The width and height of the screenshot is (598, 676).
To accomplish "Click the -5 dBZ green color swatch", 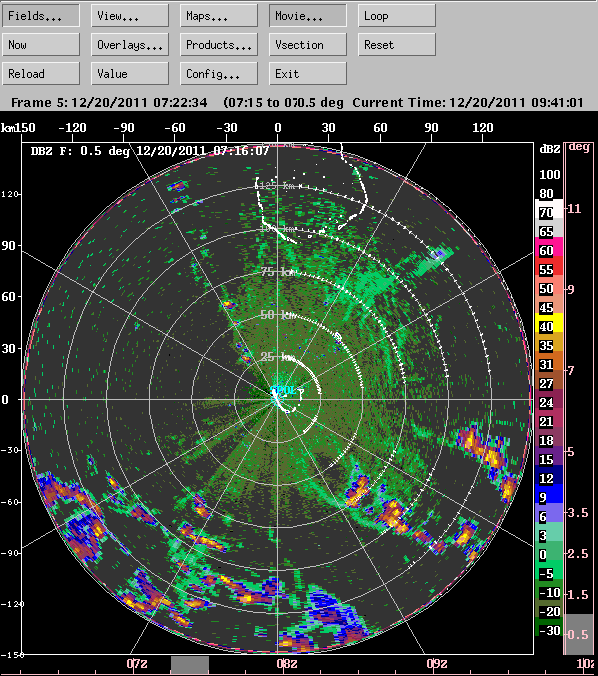I will click(549, 570).
